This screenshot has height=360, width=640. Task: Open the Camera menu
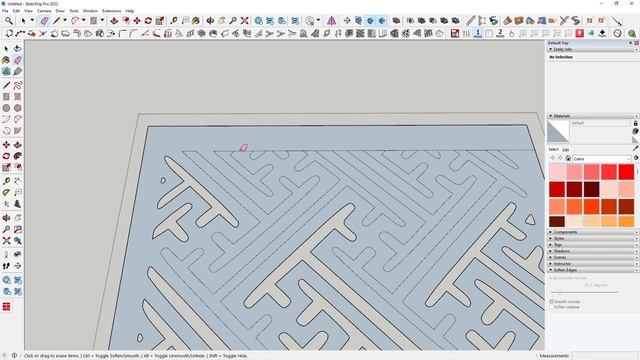point(44,11)
